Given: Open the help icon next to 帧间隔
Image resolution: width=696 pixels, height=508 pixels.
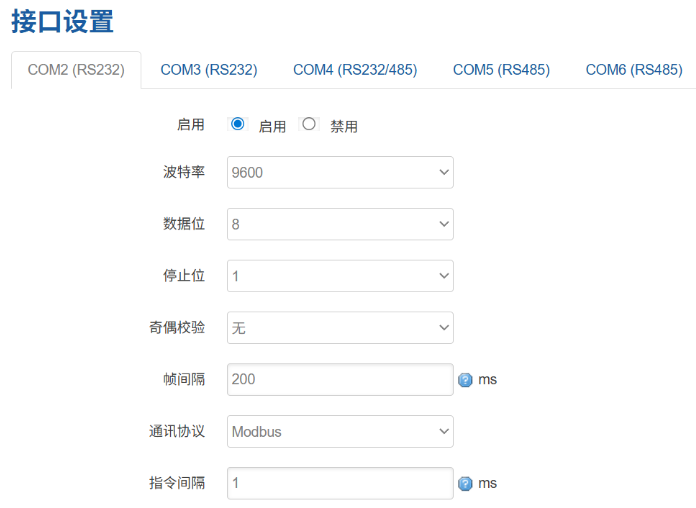Looking at the screenshot, I should [465, 380].
